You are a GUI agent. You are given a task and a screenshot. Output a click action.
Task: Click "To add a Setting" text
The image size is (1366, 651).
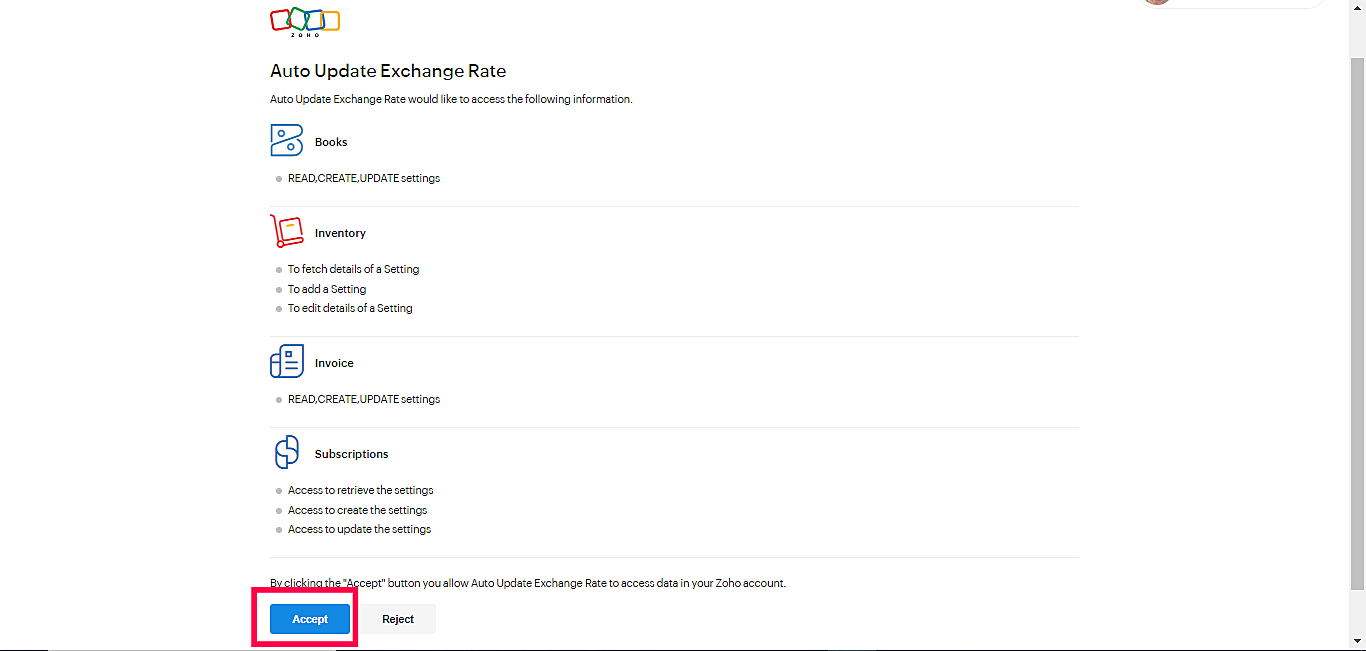[x=327, y=289]
